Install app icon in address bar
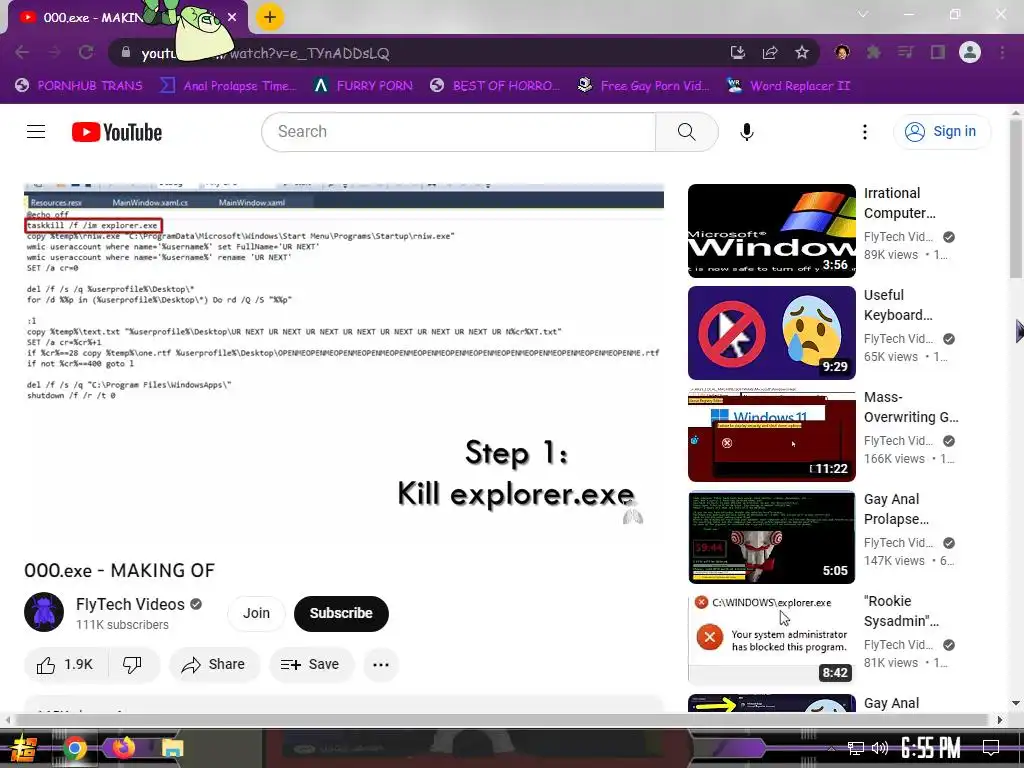This screenshot has height=768, width=1024. [x=738, y=53]
